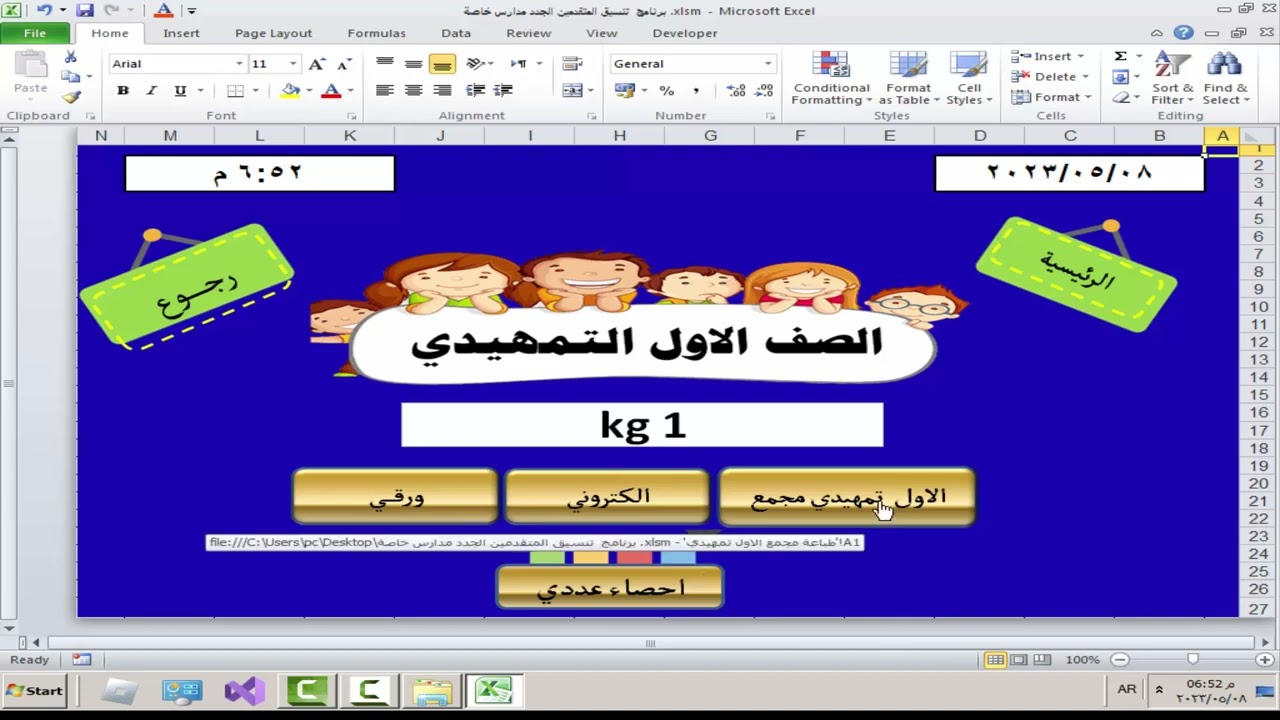Toggle Top Align

384,64
